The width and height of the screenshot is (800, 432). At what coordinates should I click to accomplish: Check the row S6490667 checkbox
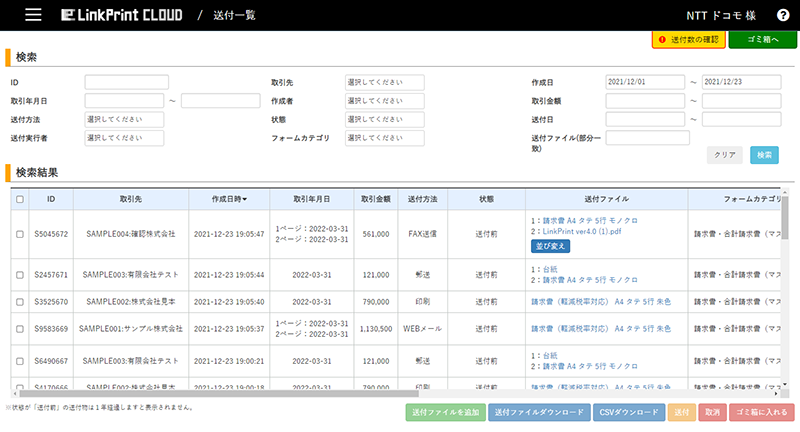[x=20, y=361]
